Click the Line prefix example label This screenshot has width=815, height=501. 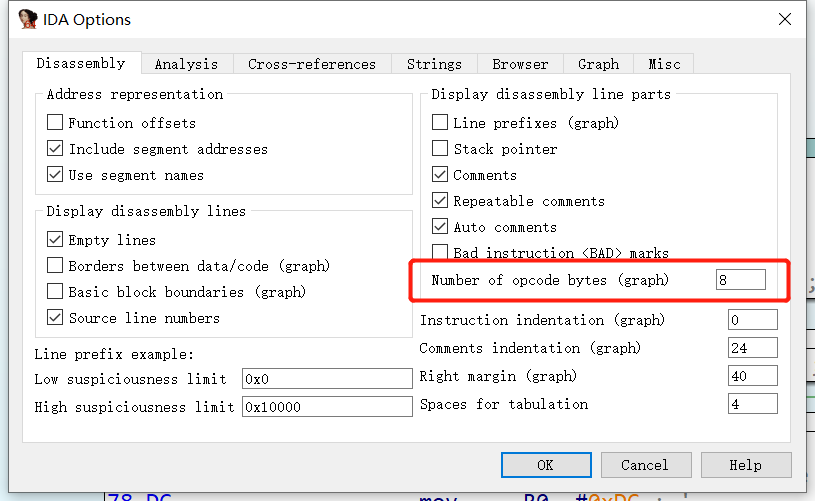(x=114, y=354)
